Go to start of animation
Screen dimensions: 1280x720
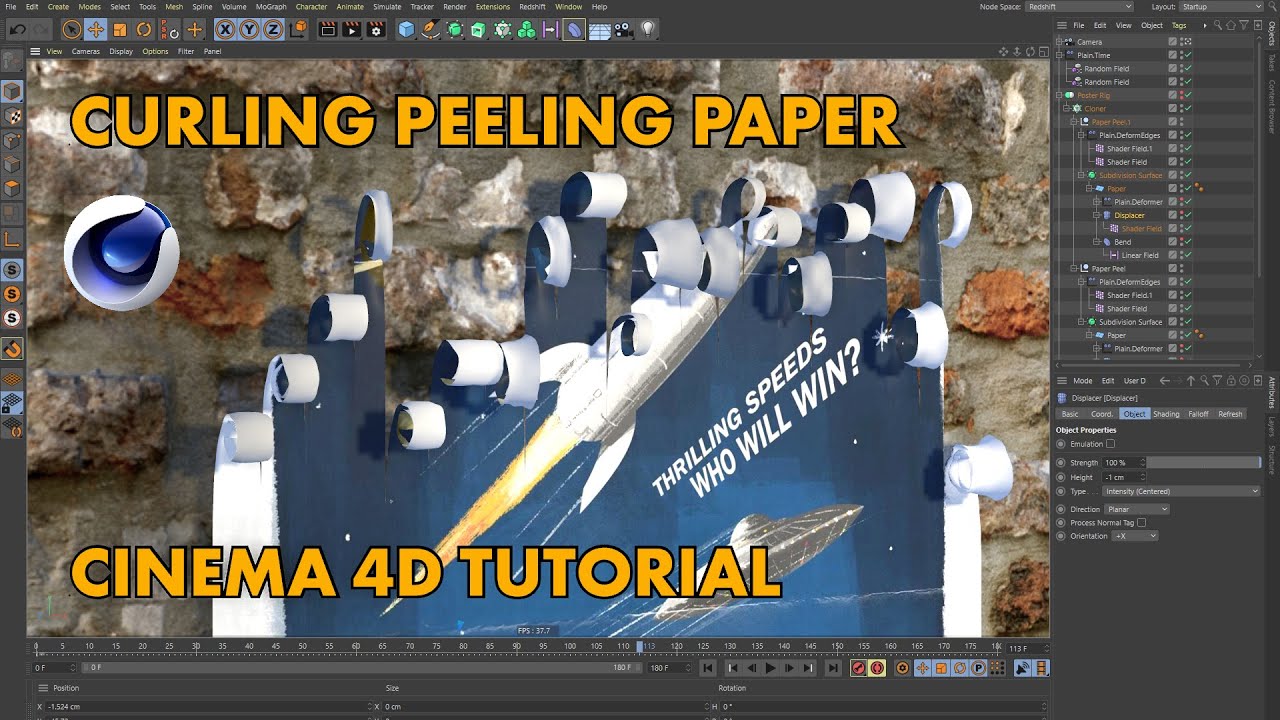pos(708,668)
